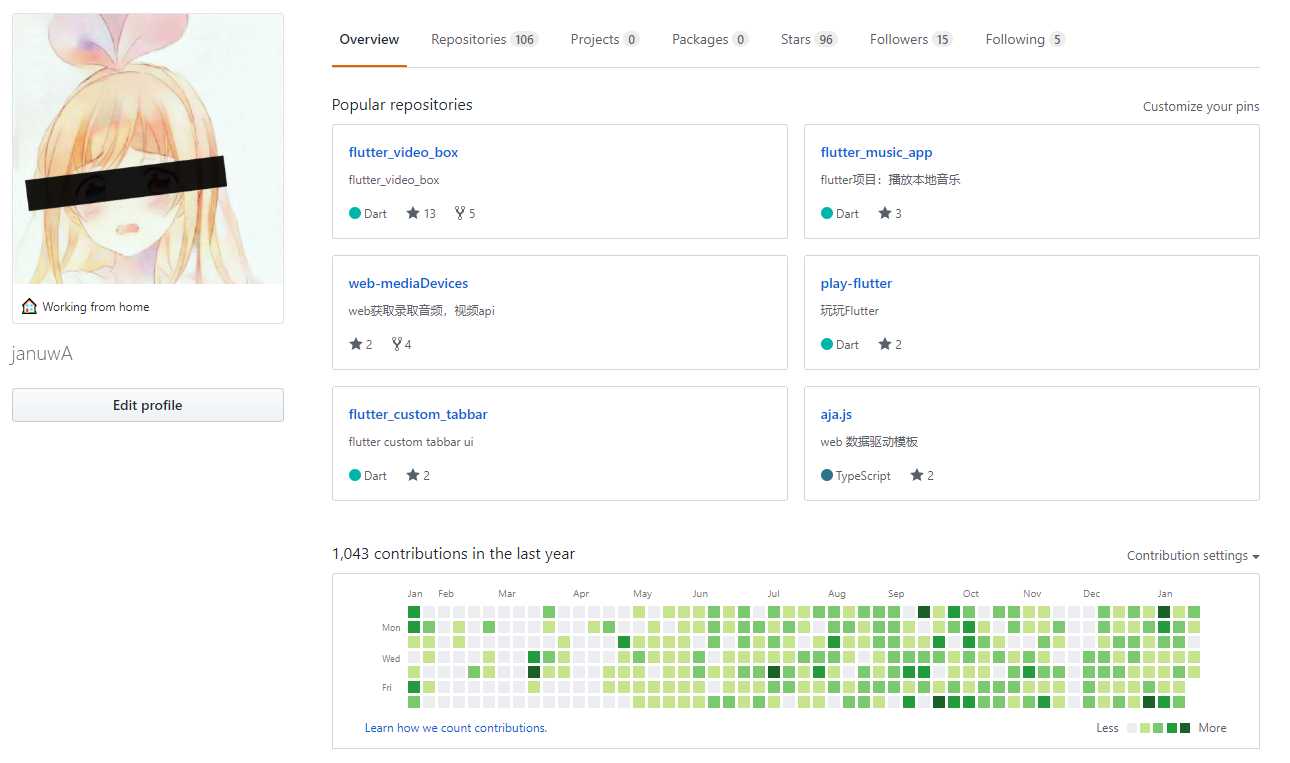
Task: Click flutter custom tabbar ui description
Action: tap(411, 442)
